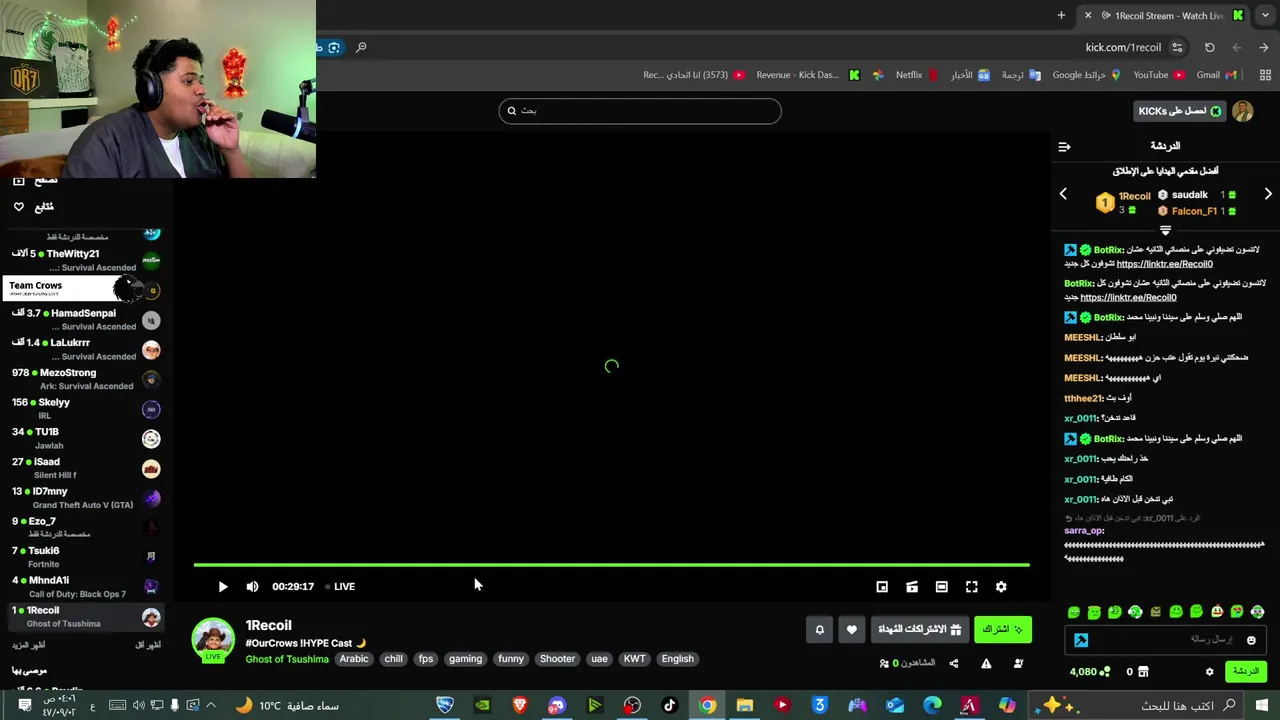The image size is (1280, 720).
Task: Click the green Chat send button
Action: coord(1245,672)
